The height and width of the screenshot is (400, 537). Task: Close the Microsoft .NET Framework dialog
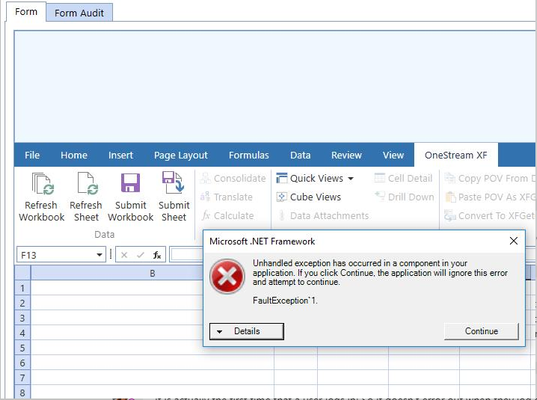pos(513,241)
